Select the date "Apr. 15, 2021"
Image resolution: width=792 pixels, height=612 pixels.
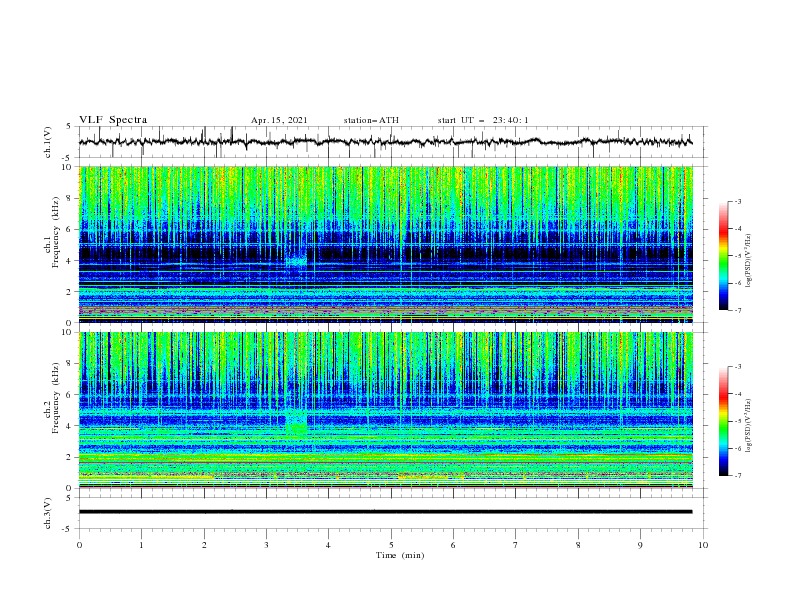pos(279,120)
